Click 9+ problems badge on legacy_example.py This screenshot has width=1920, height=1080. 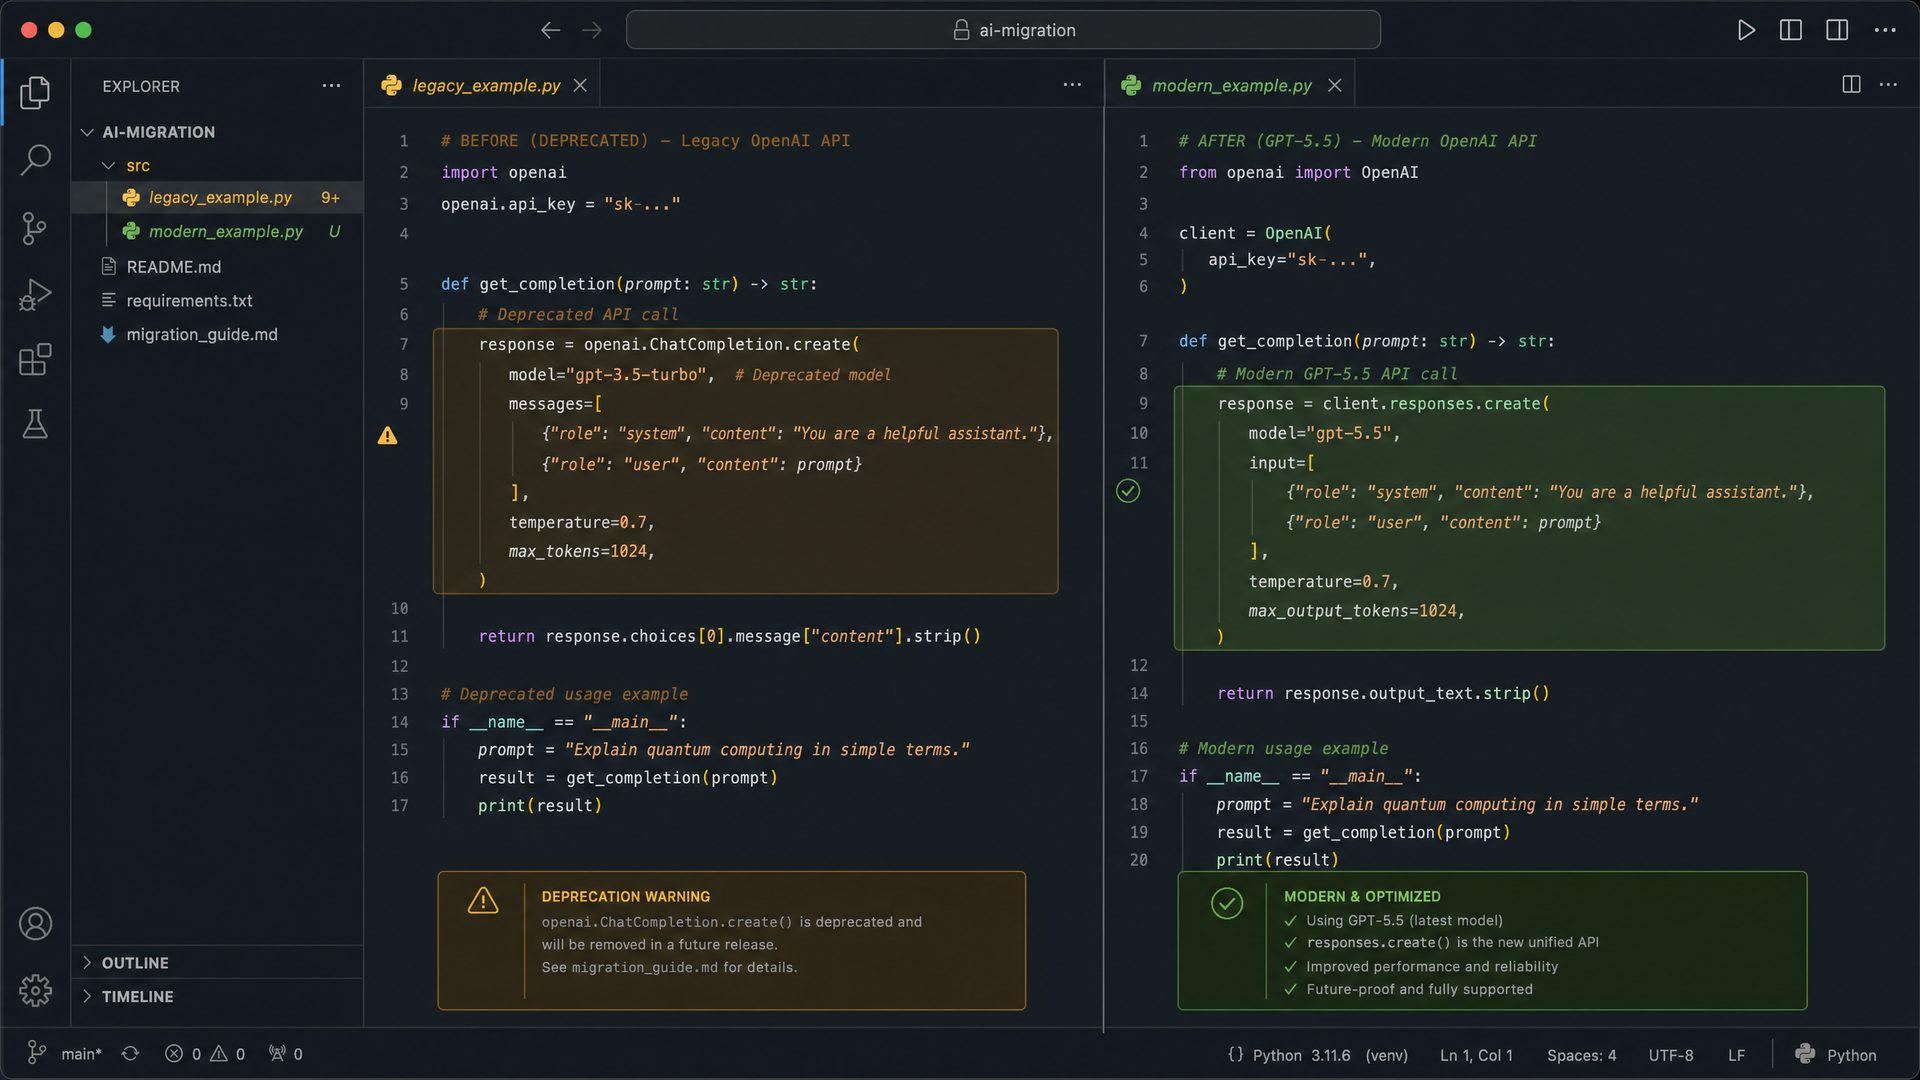click(x=330, y=198)
